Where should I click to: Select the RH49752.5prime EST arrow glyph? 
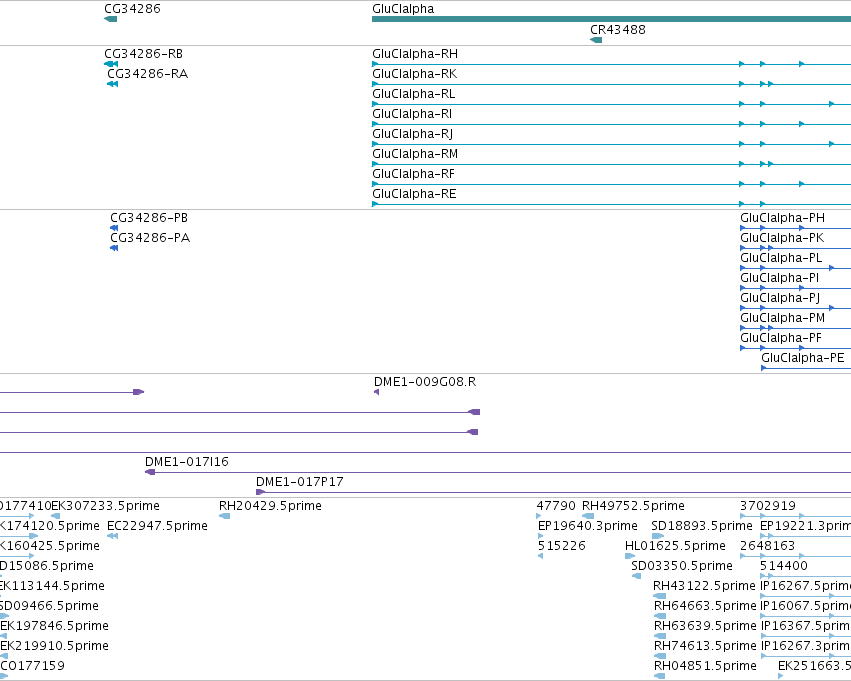point(588,516)
